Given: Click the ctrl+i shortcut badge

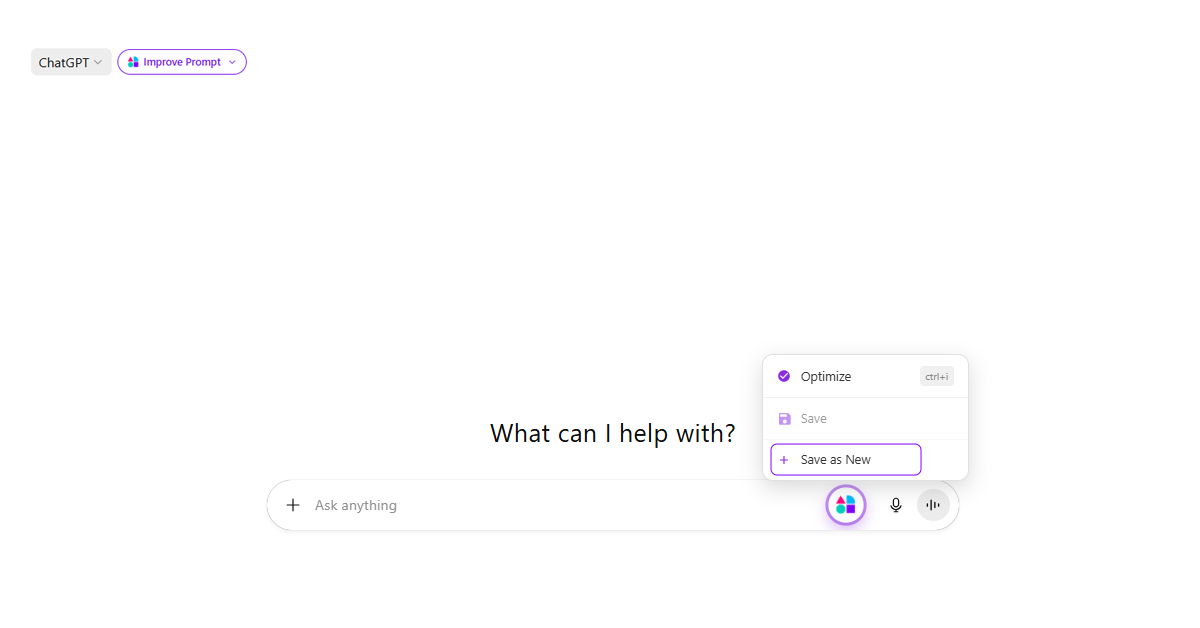Looking at the screenshot, I should [x=936, y=376].
